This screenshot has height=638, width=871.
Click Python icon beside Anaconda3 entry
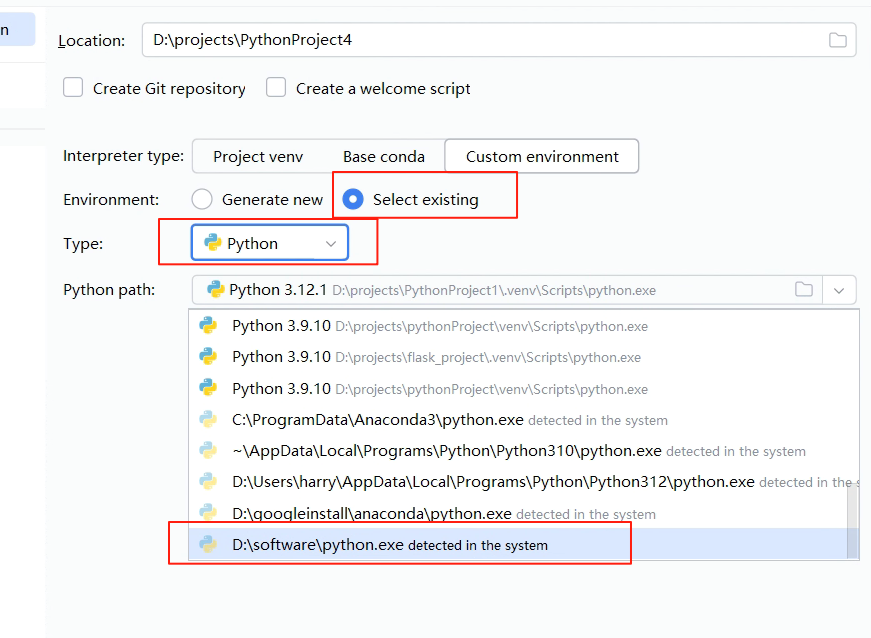pos(208,419)
